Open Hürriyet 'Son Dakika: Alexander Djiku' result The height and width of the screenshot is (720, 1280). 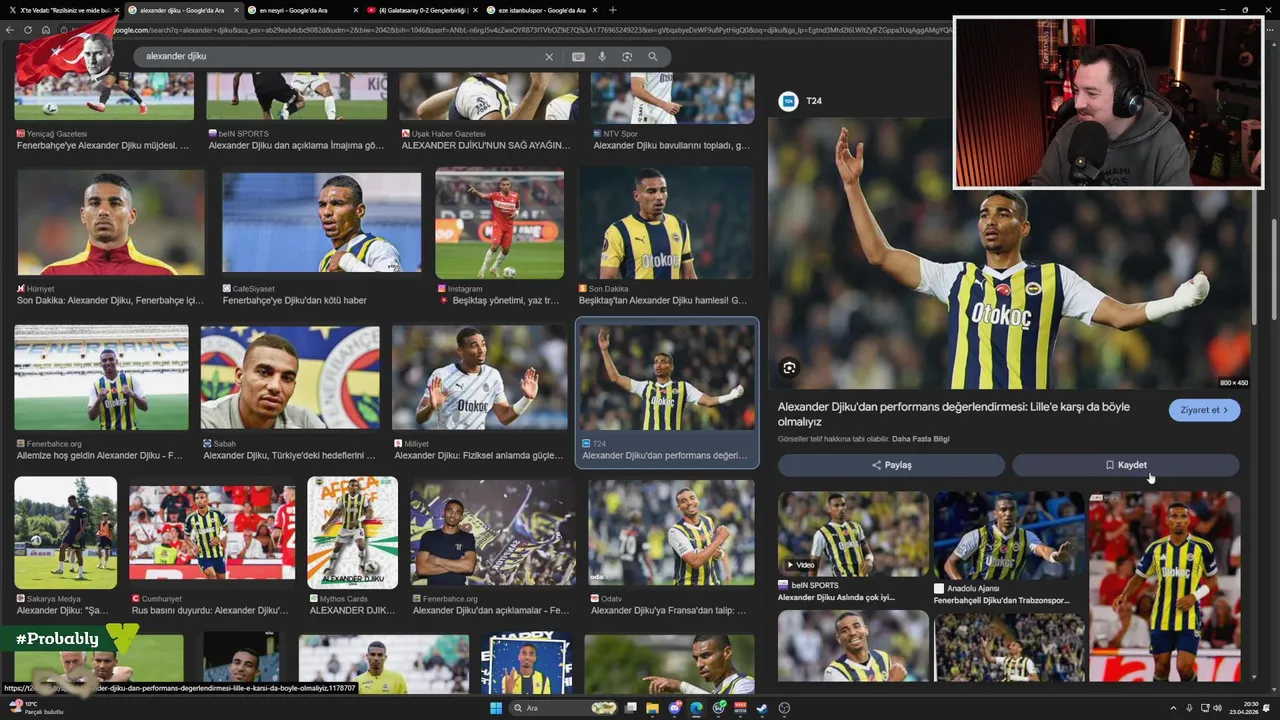[x=110, y=223]
